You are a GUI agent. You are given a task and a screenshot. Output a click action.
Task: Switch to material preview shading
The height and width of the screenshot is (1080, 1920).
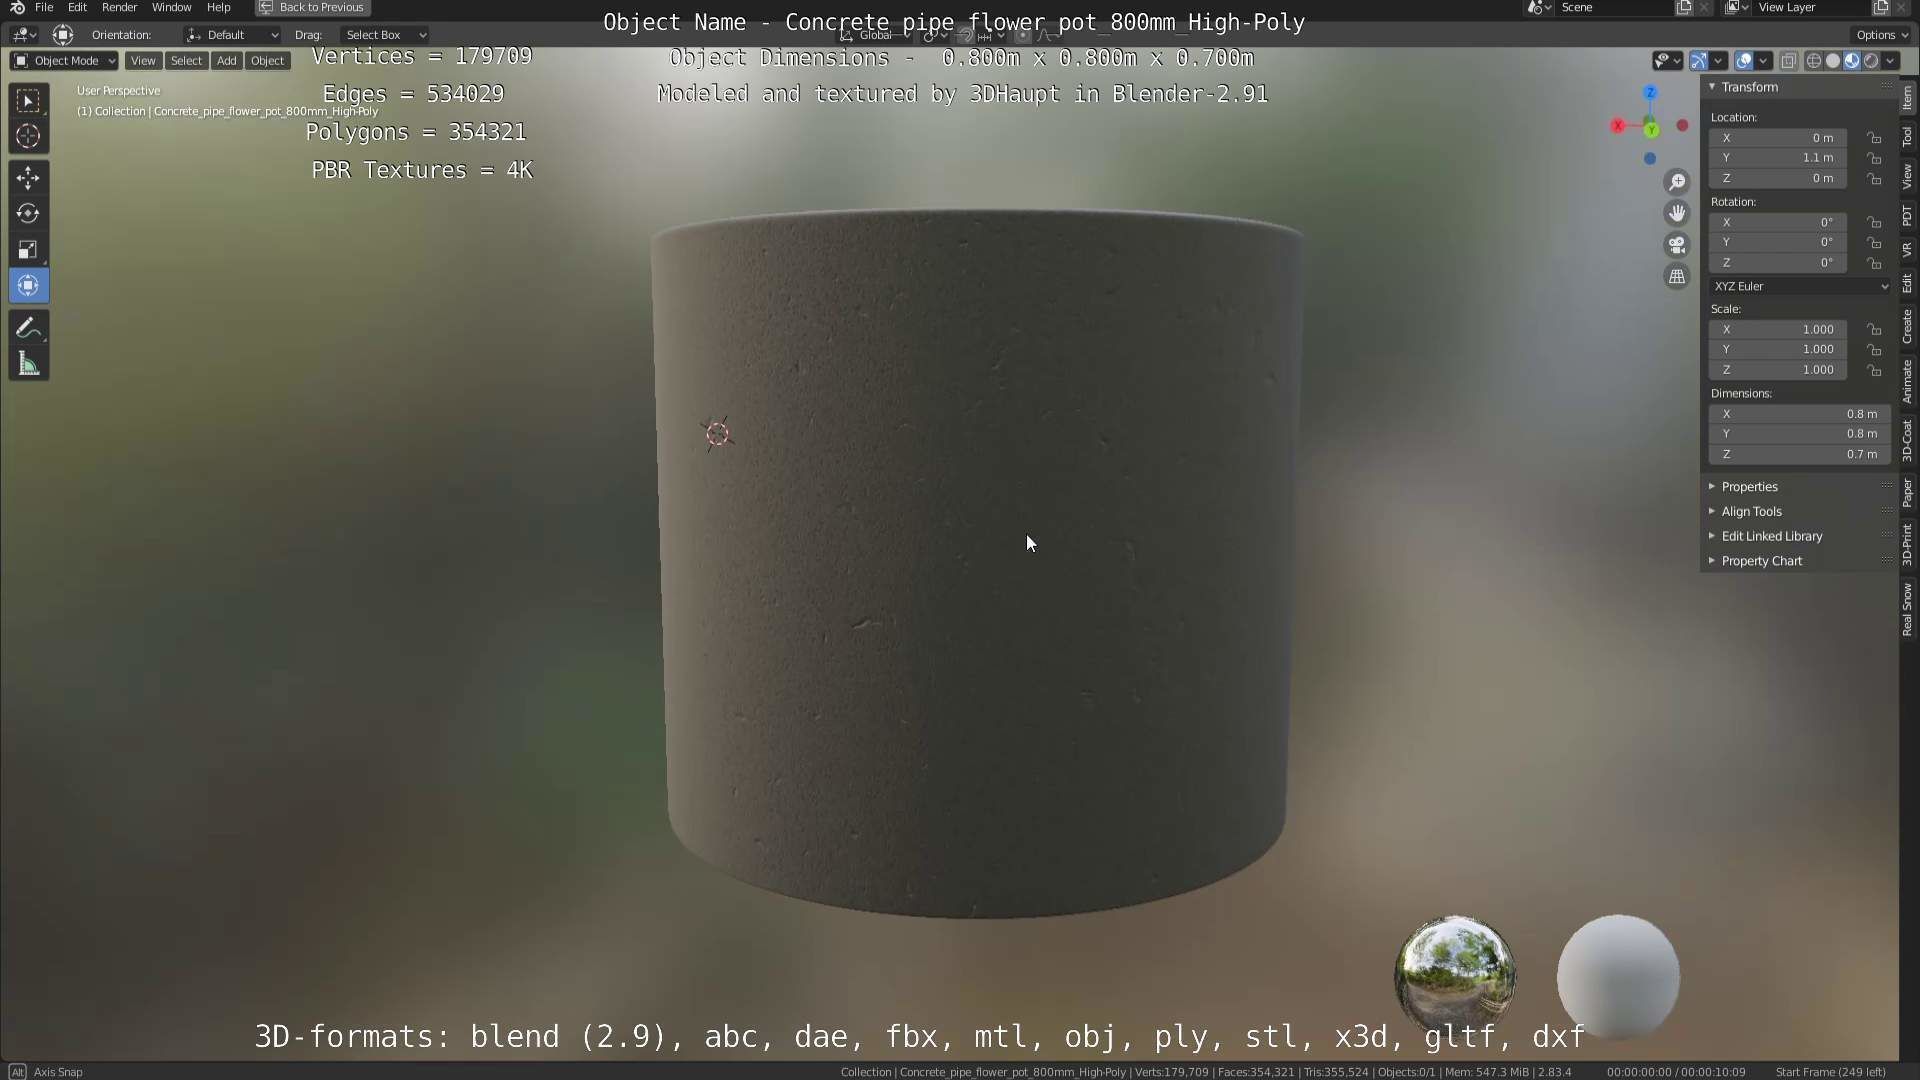pos(1852,61)
